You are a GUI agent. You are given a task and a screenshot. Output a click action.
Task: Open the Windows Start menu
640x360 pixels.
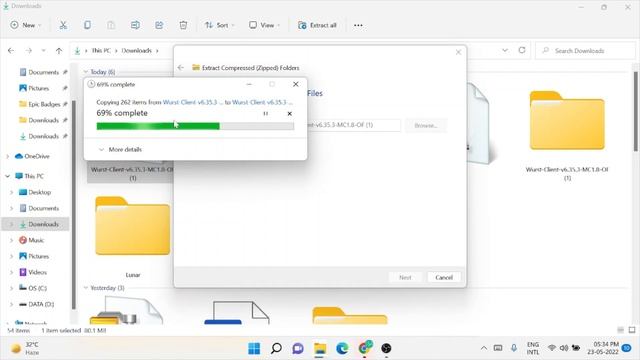pos(254,348)
